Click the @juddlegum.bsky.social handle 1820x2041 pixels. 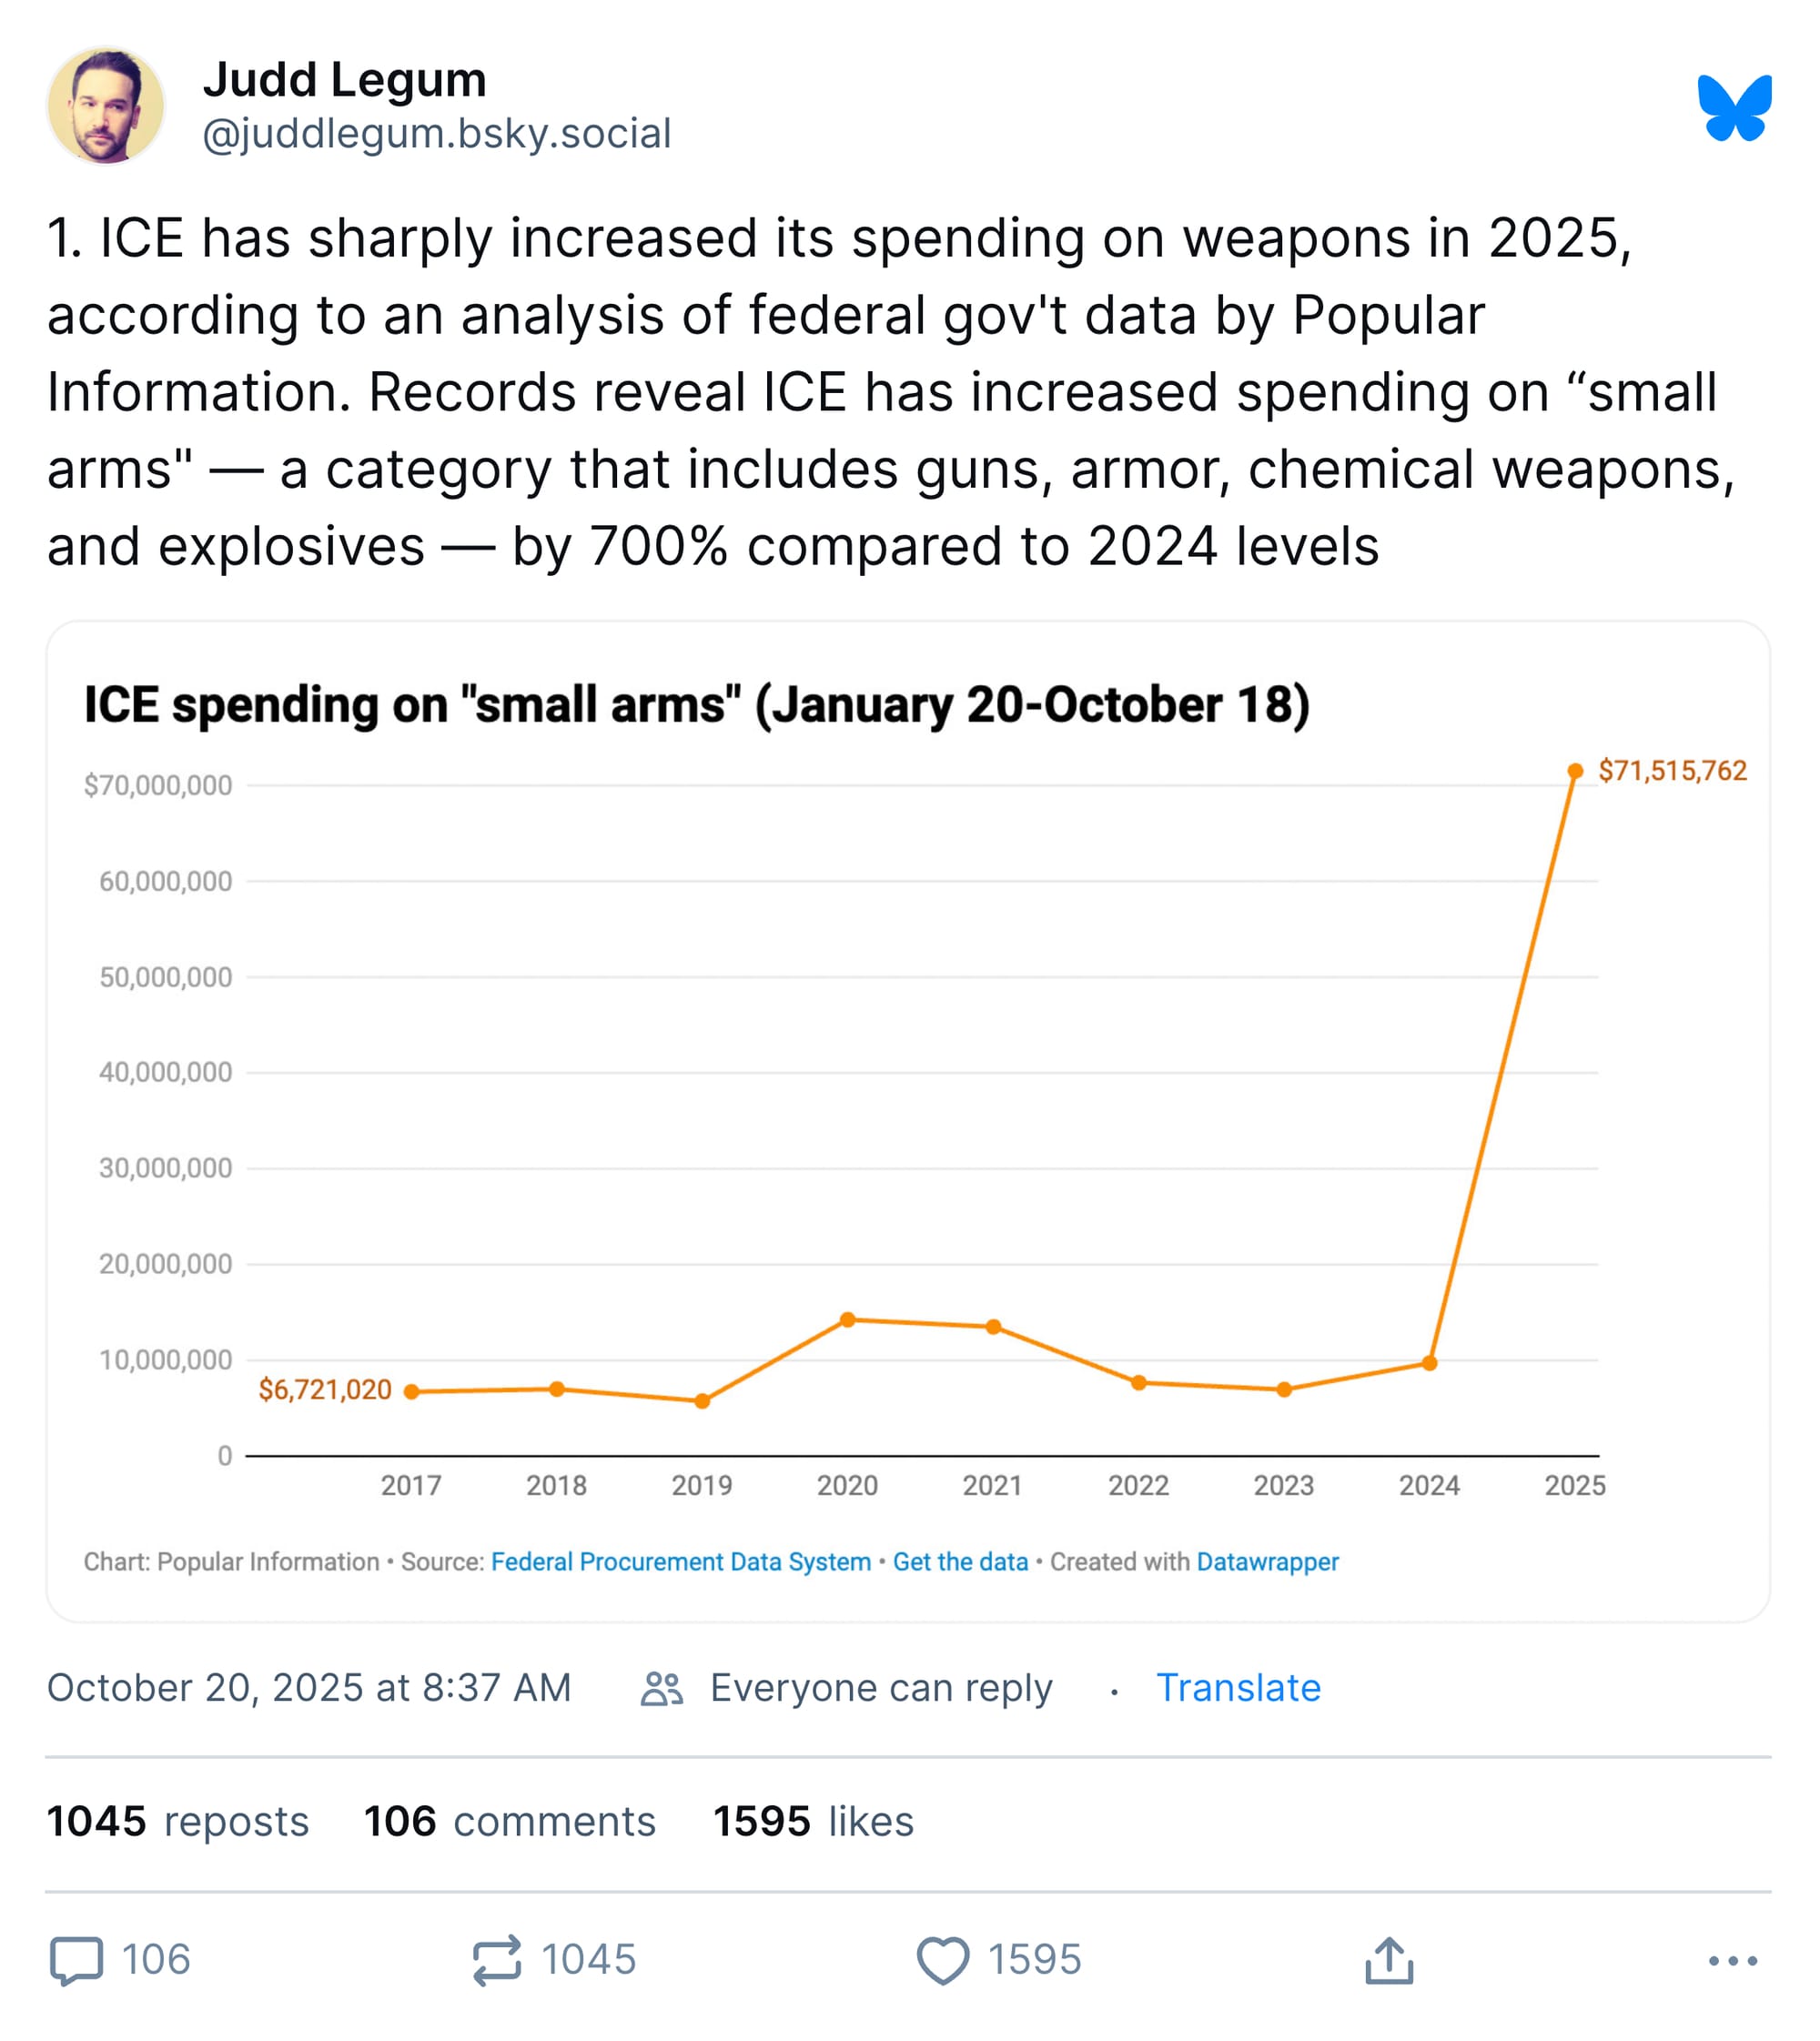coord(437,134)
